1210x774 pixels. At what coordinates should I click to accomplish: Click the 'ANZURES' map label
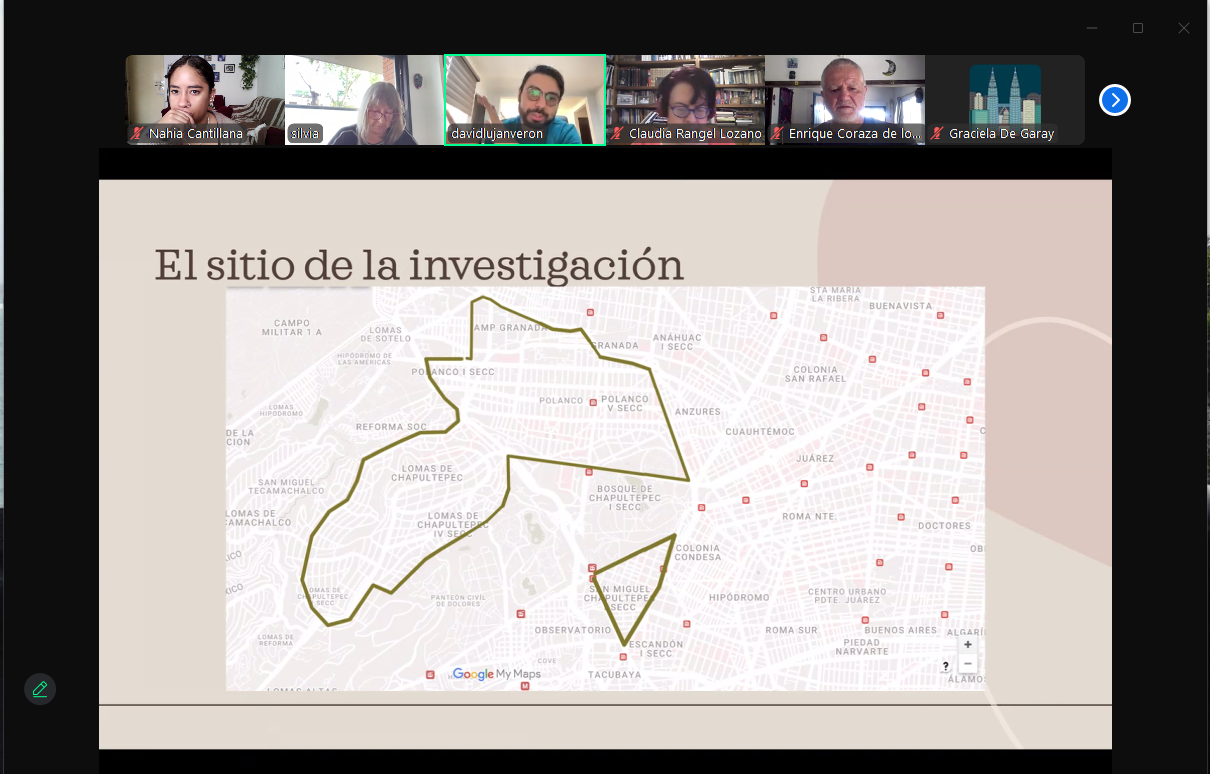[x=698, y=411]
